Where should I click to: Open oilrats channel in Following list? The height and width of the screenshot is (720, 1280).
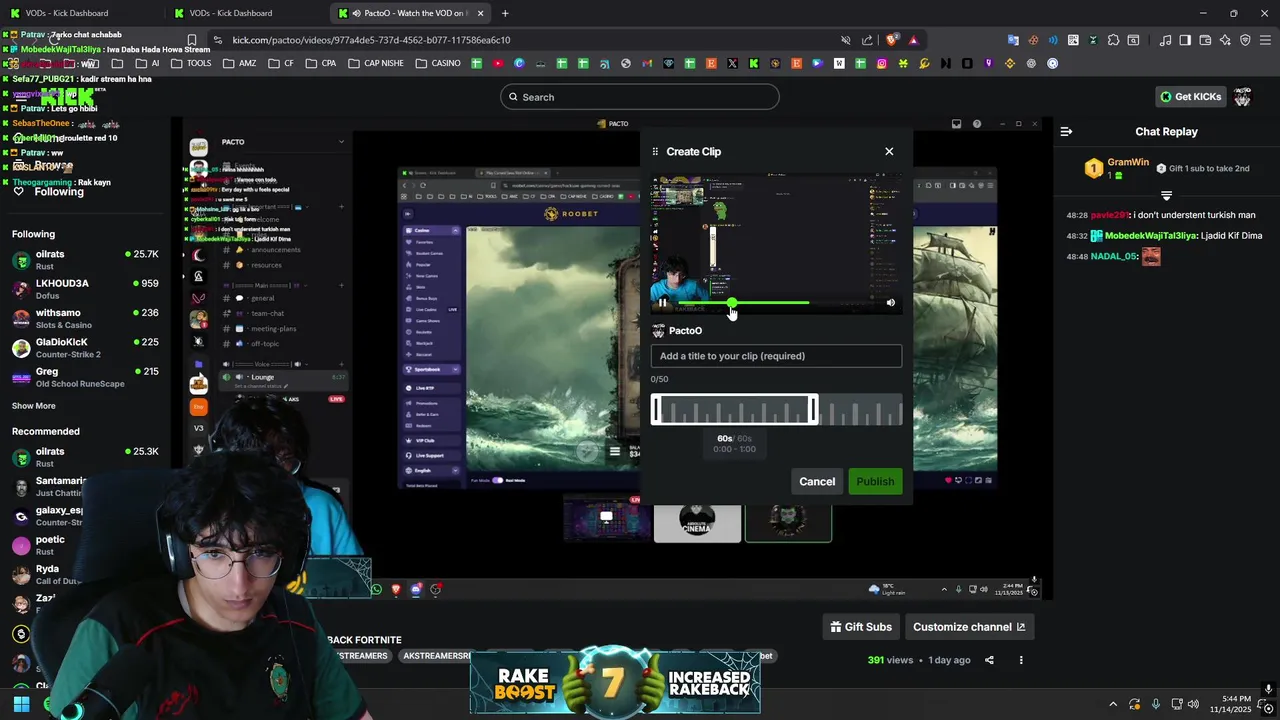[85, 260]
